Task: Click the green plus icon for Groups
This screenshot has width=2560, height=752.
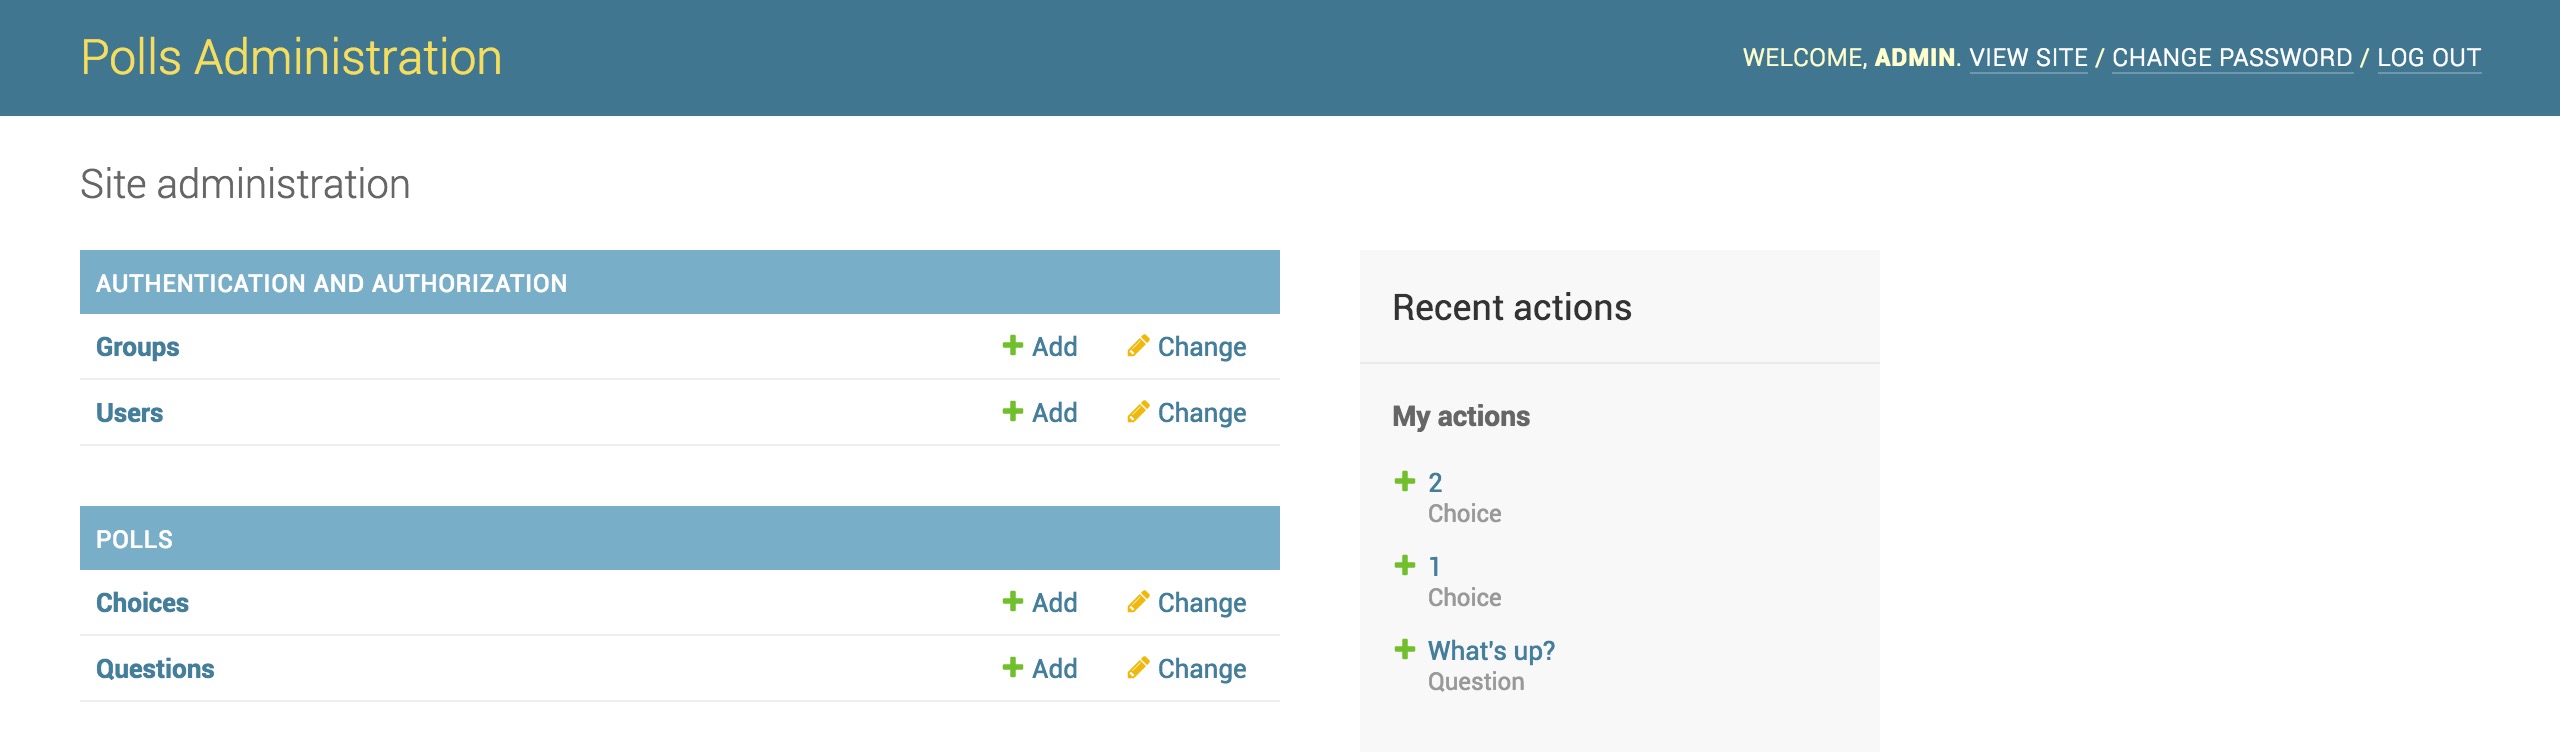Action: [1012, 346]
